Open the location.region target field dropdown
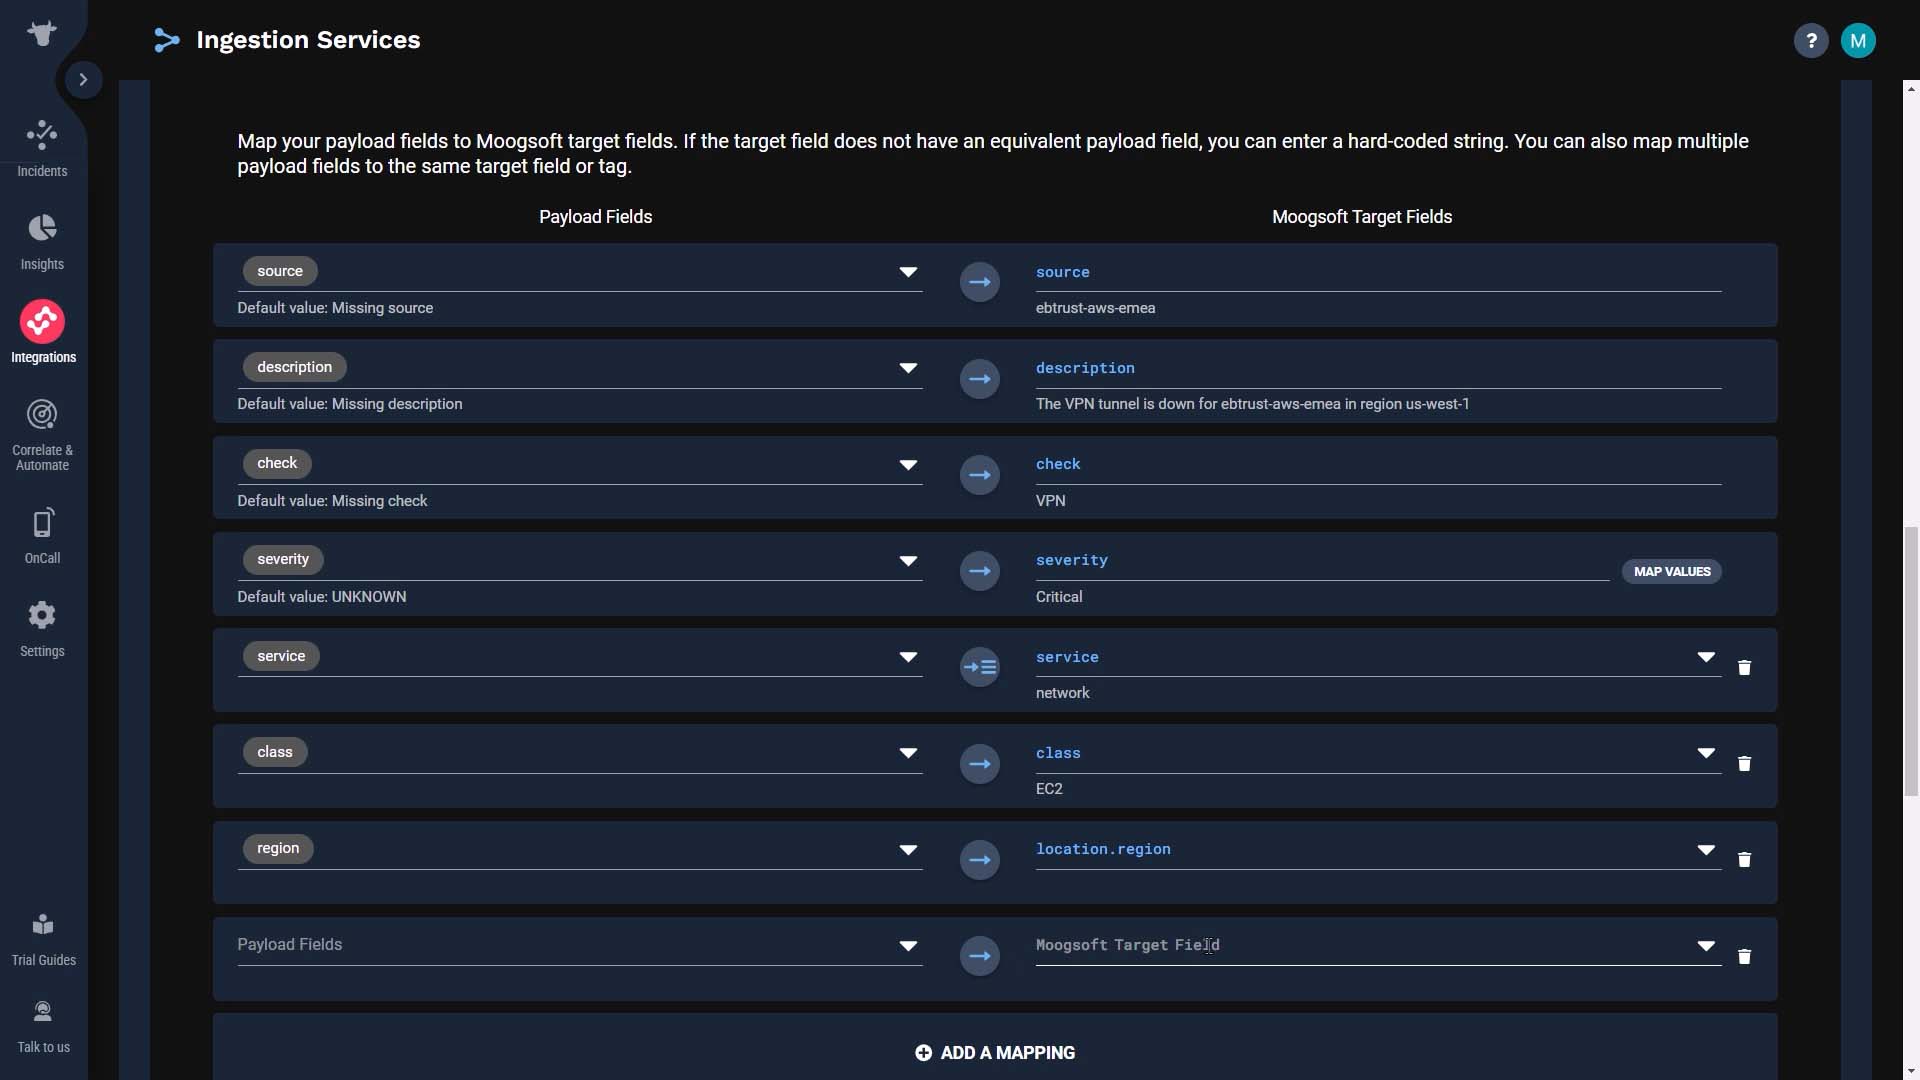Viewport: 1920px width, 1080px height. [x=1706, y=850]
